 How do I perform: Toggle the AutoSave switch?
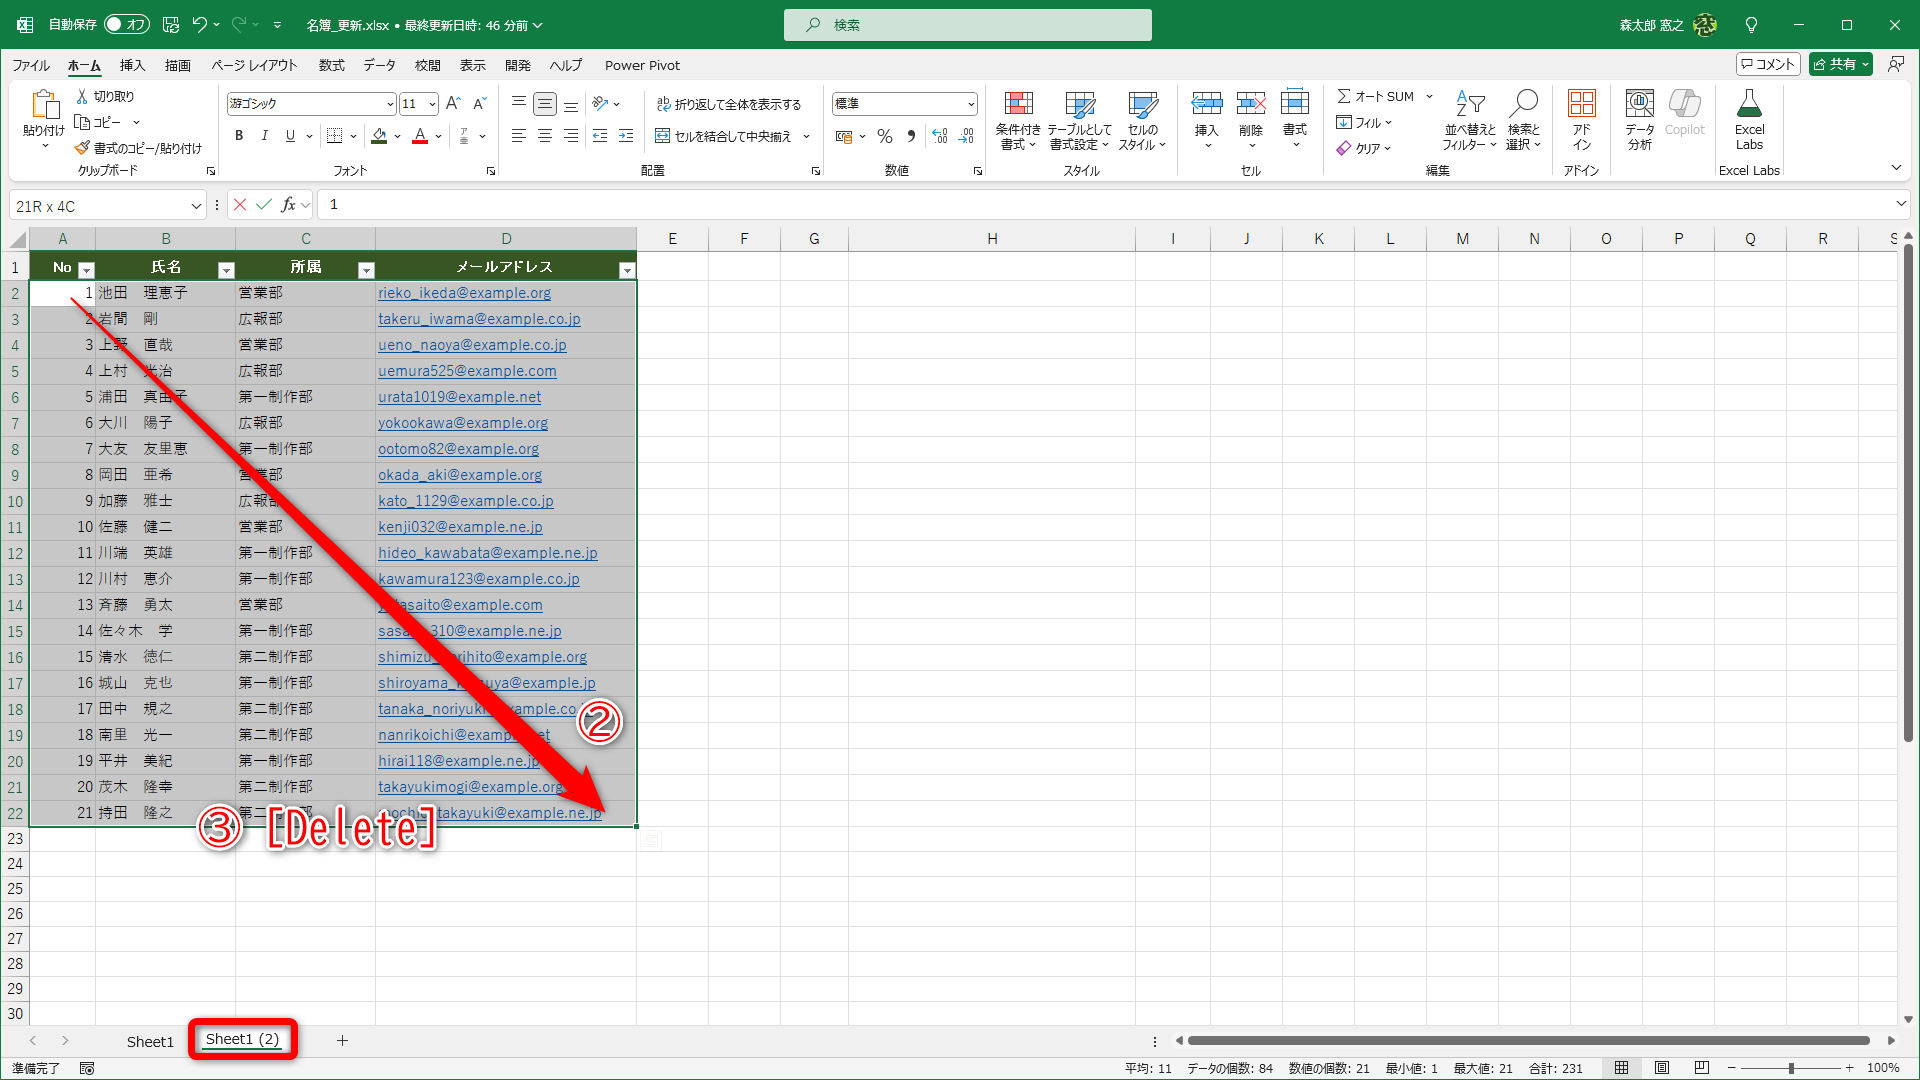126,24
